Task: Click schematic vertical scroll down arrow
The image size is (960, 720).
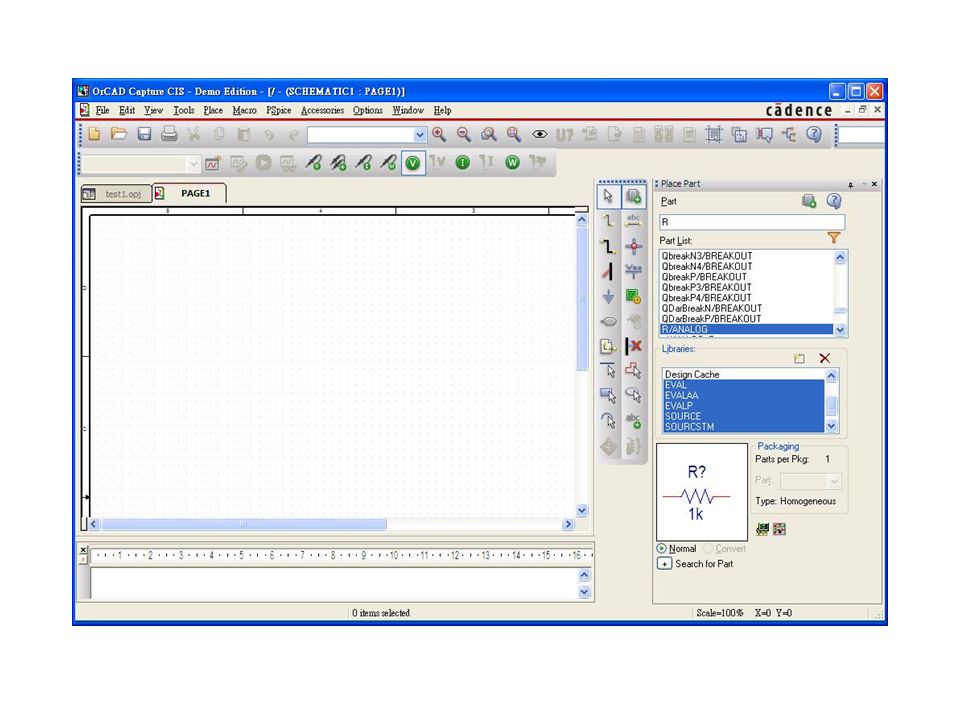Action: (582, 511)
